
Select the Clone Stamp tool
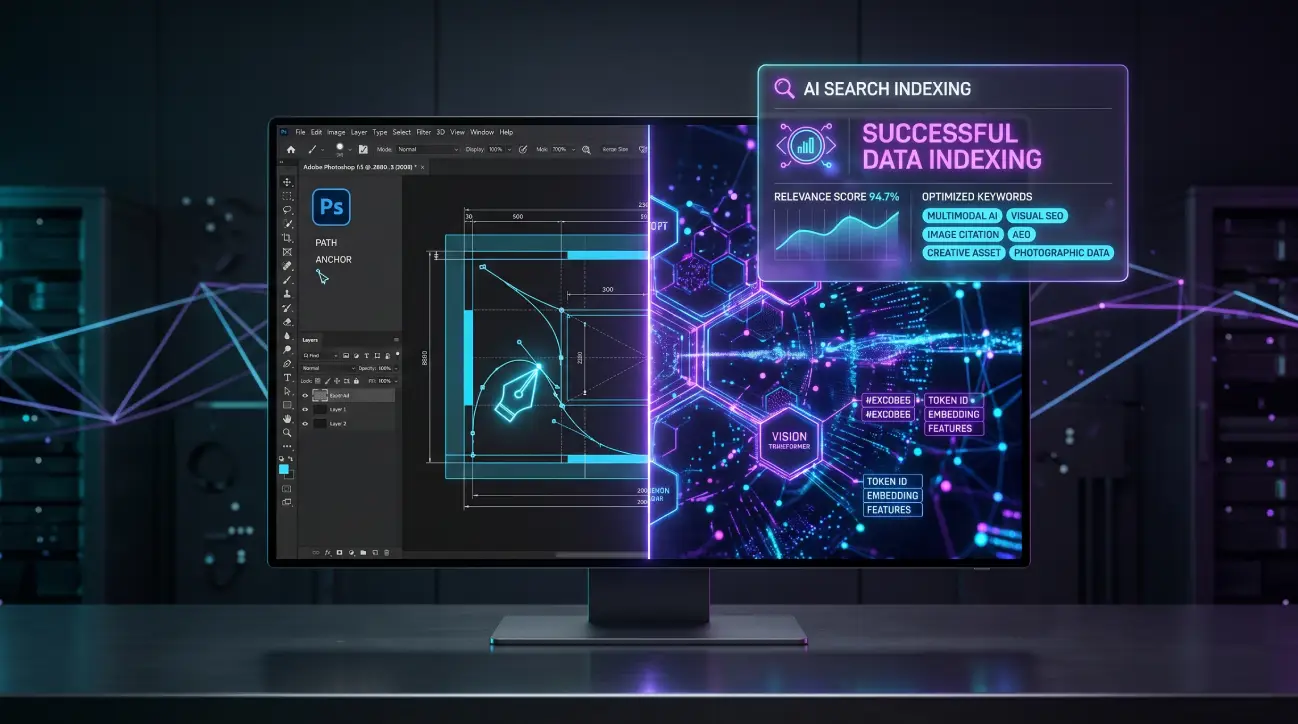(287, 294)
